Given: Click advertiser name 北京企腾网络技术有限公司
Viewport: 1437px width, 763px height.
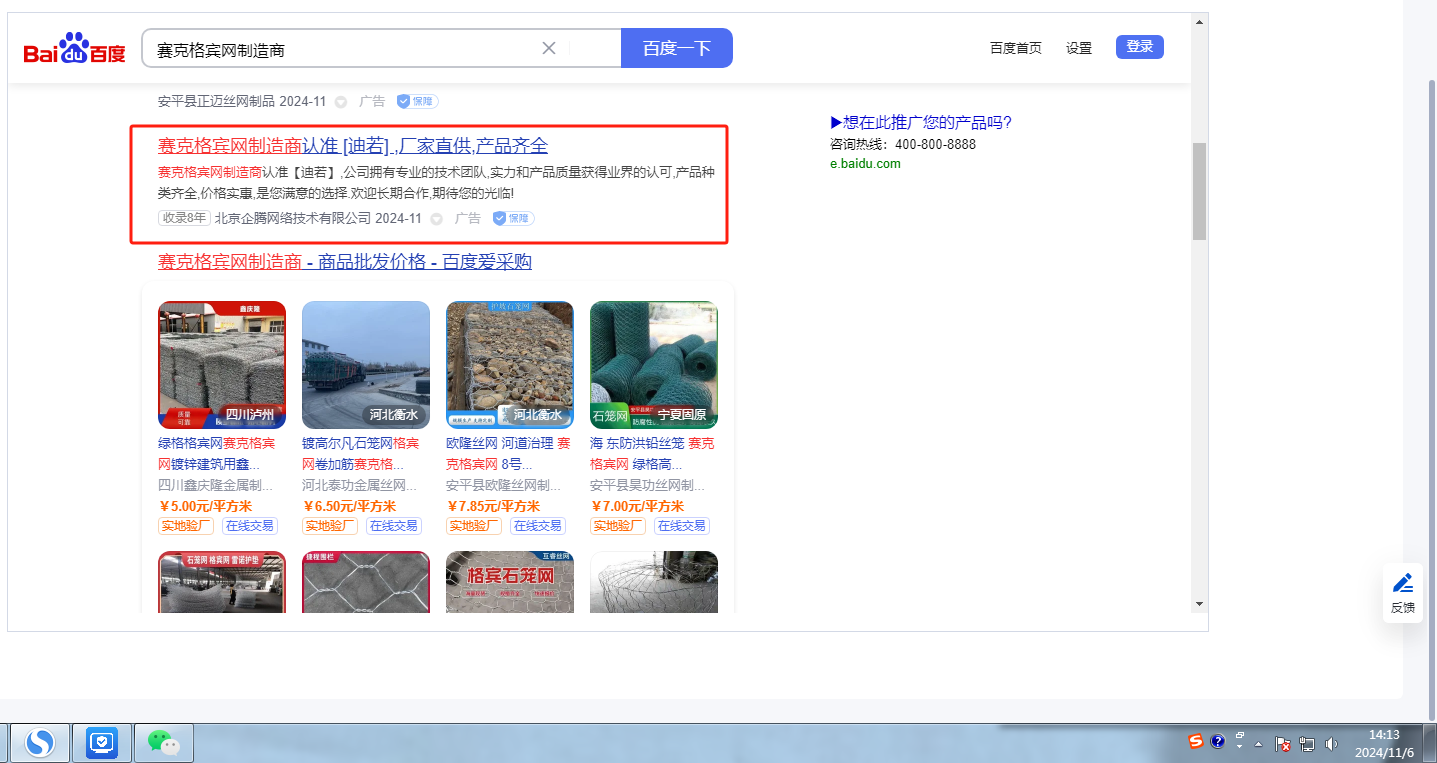Looking at the screenshot, I should [293, 218].
